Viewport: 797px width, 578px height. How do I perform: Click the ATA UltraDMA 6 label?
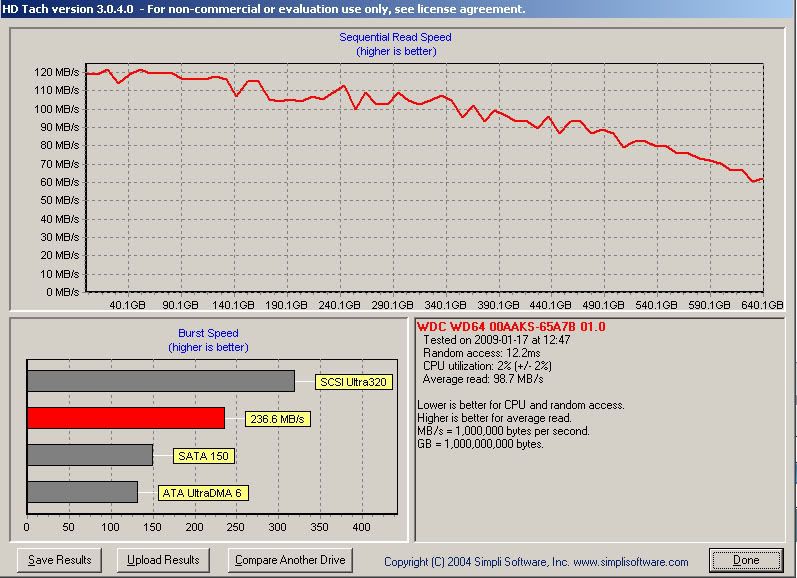click(x=200, y=492)
